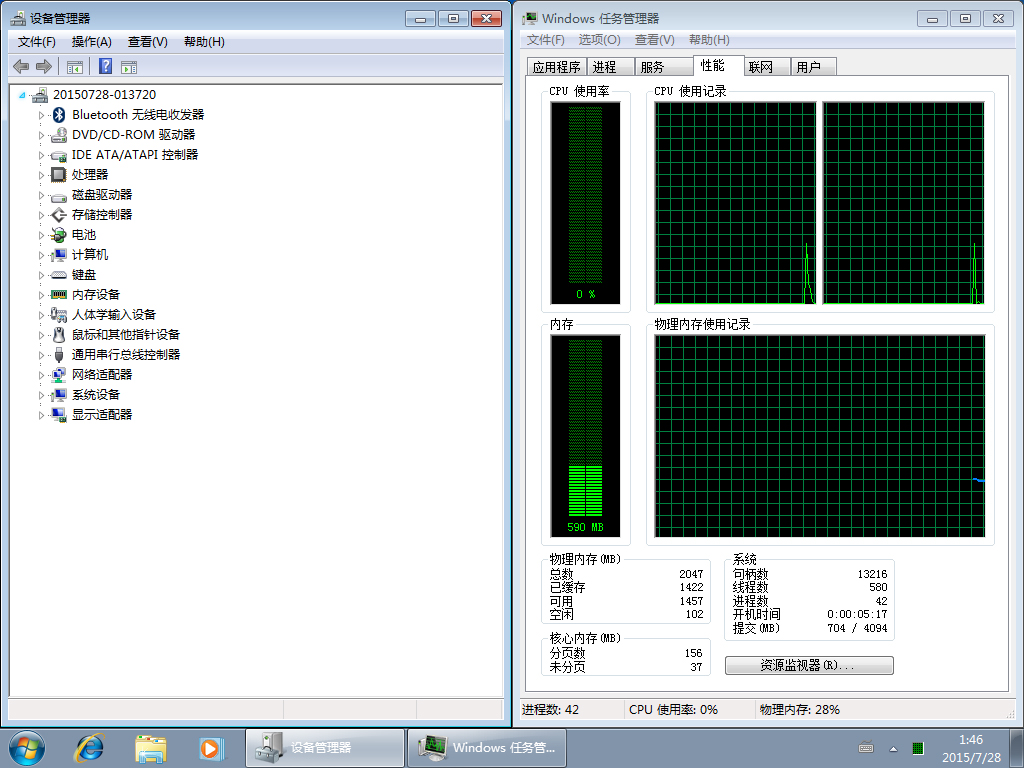1024x768 pixels.
Task: Click the Forward arrow in Device Manager toolbar
Action: [44, 67]
